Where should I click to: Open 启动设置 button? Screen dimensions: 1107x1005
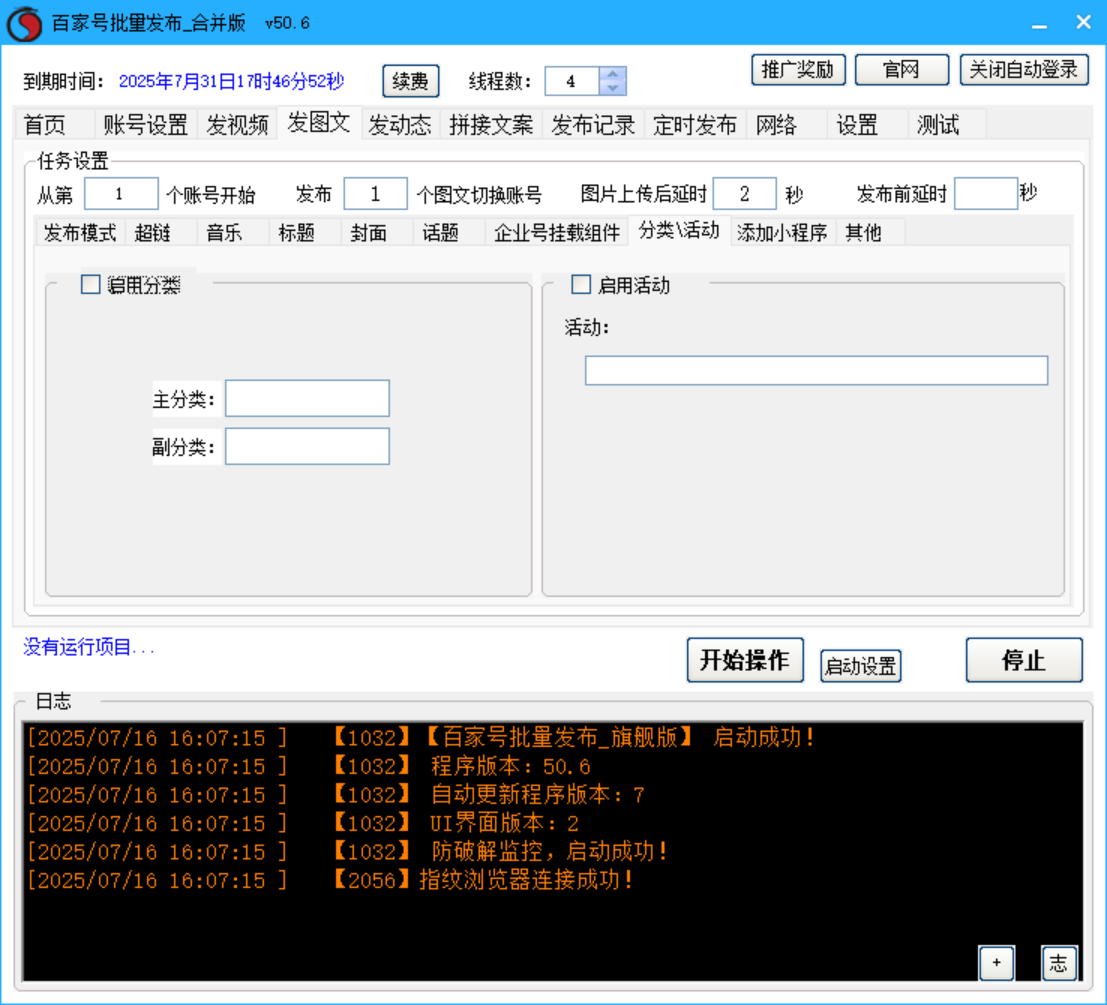click(861, 666)
